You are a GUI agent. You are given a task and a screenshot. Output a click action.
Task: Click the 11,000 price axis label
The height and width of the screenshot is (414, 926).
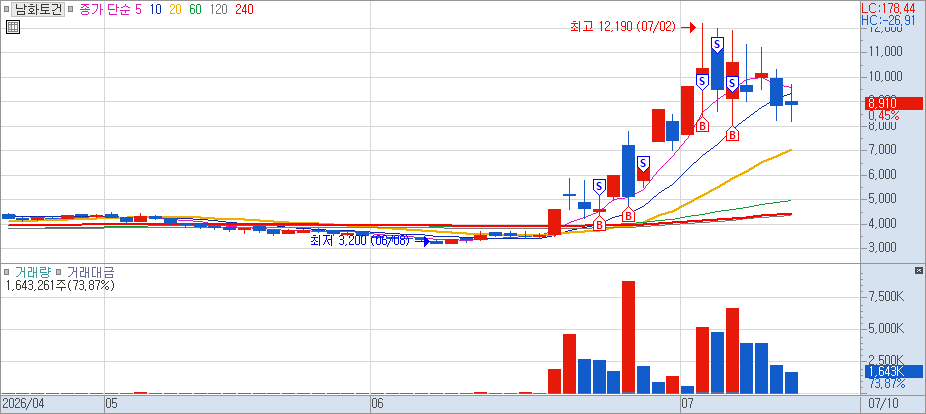pyautogui.click(x=885, y=52)
